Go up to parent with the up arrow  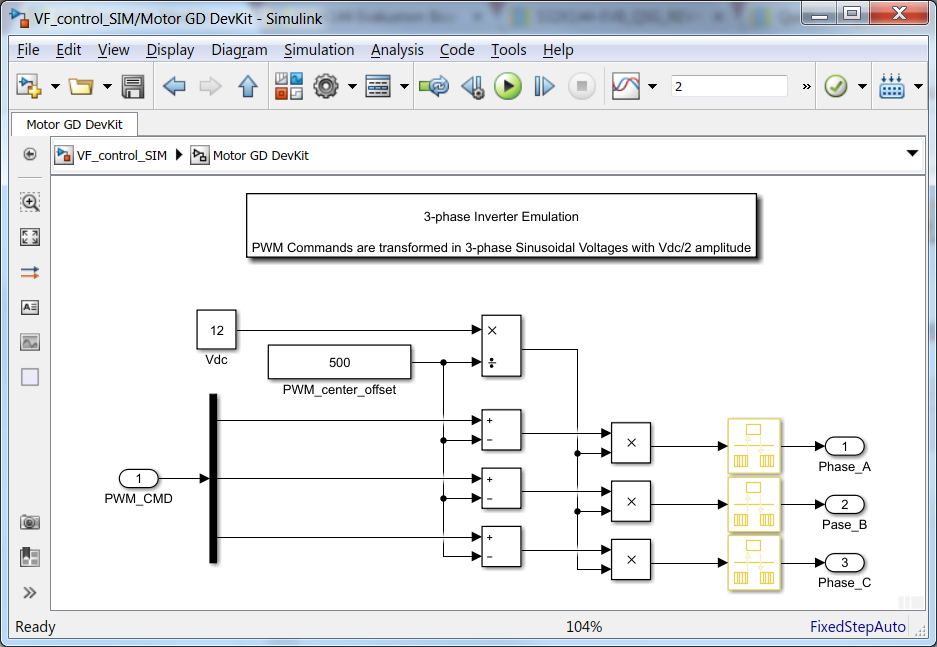(x=247, y=87)
